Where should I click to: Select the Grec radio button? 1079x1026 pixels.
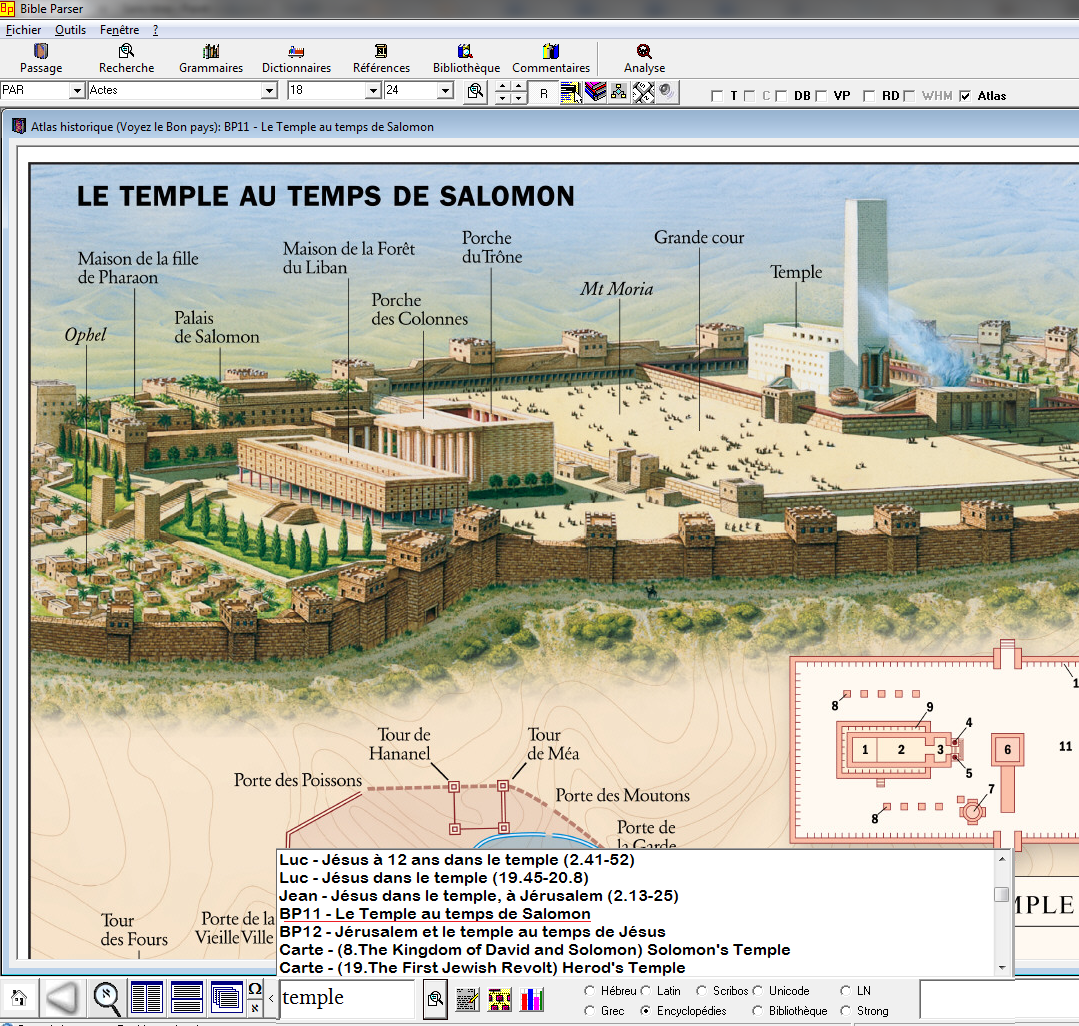click(589, 1011)
